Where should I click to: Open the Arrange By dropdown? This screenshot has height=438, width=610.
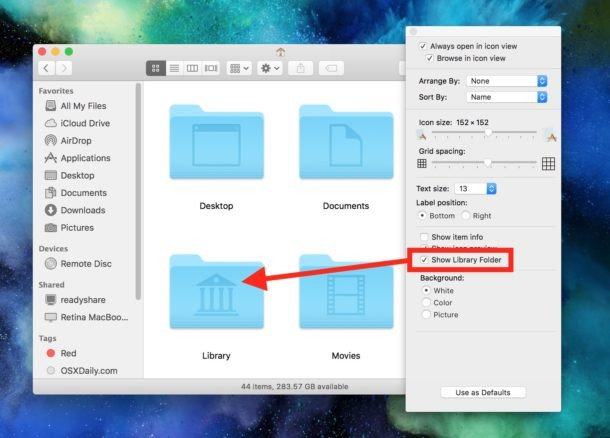click(x=506, y=80)
